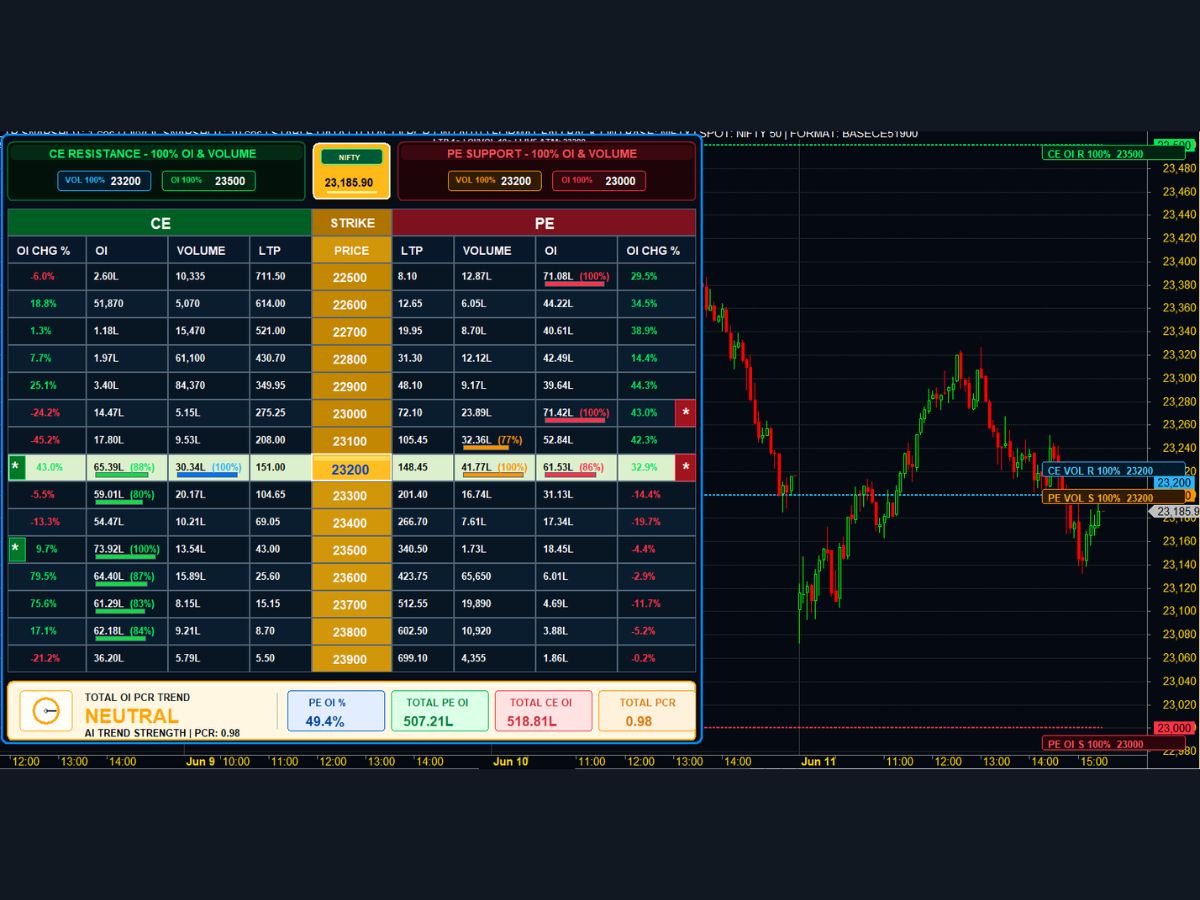Click the red star marker on PE 23000 row
This screenshot has width=1200, height=900.
(x=685, y=412)
